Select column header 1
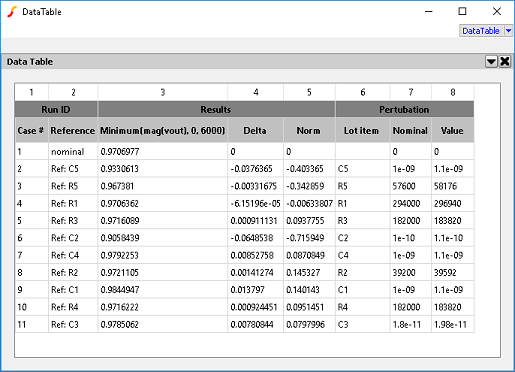This screenshot has width=515, height=372. point(31,92)
